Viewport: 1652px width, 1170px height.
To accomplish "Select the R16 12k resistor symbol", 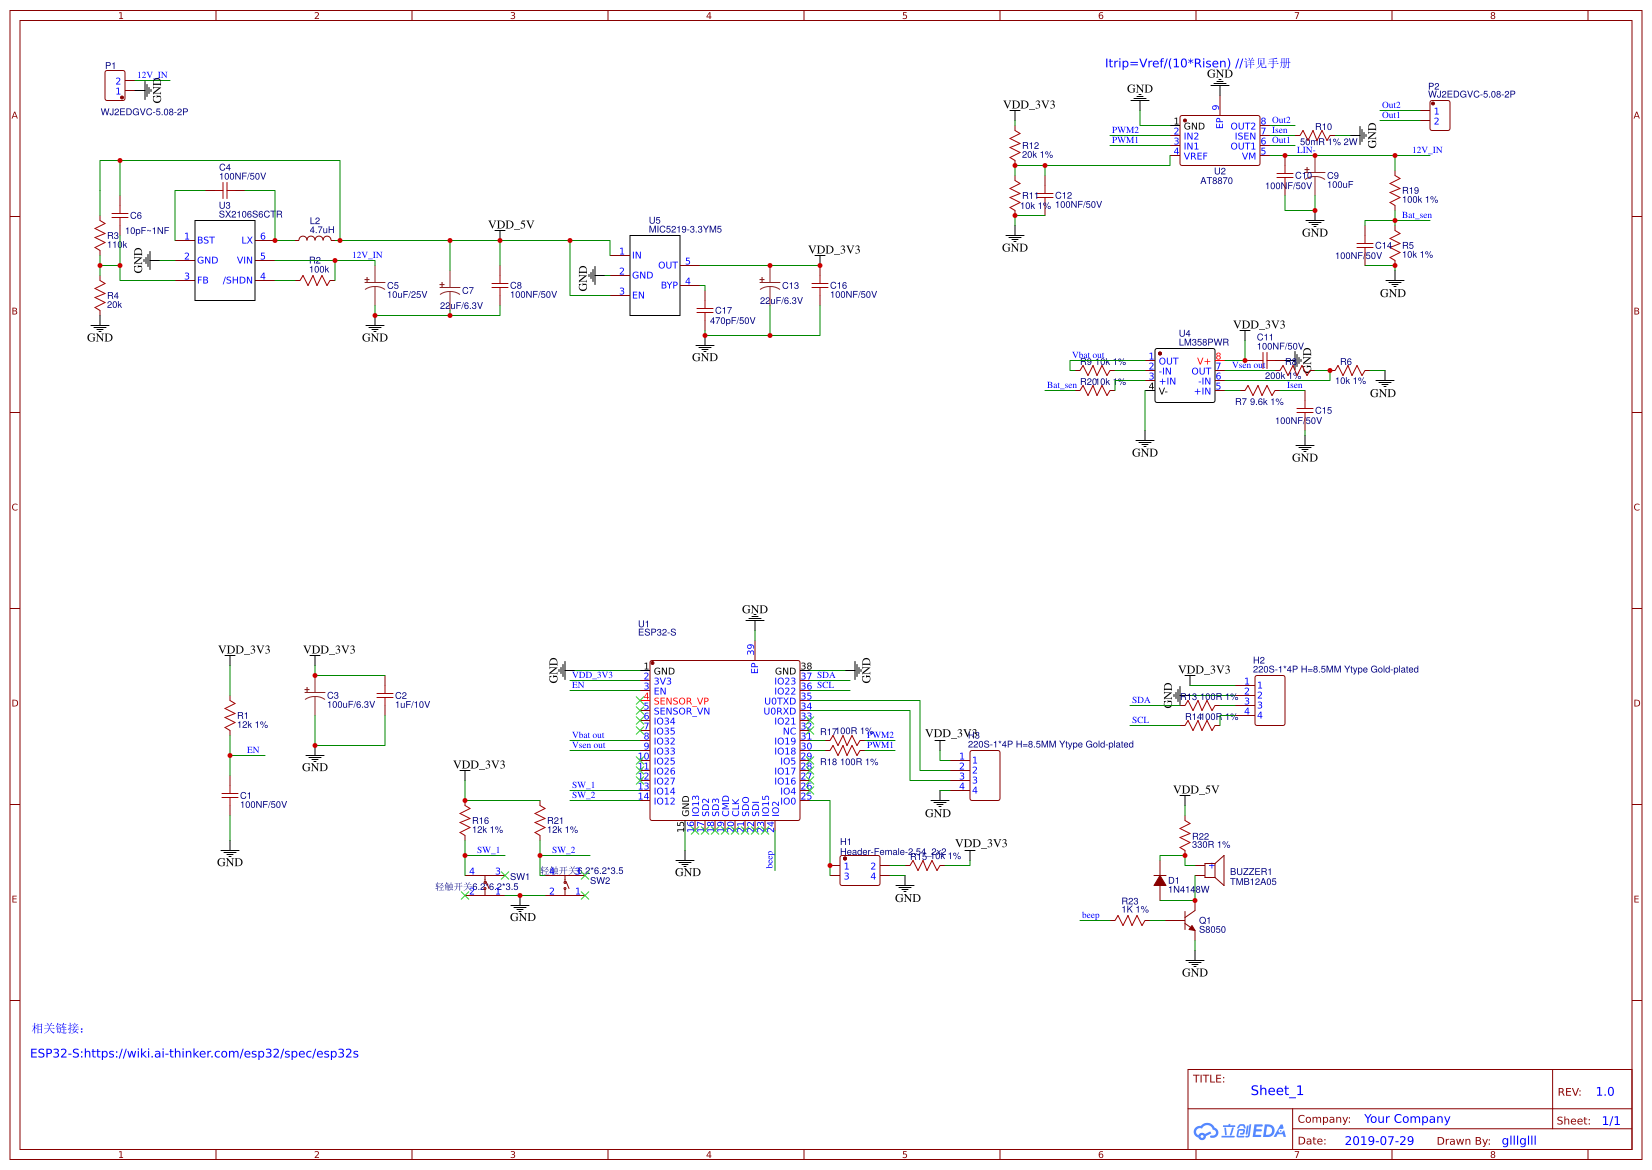I will (x=465, y=820).
